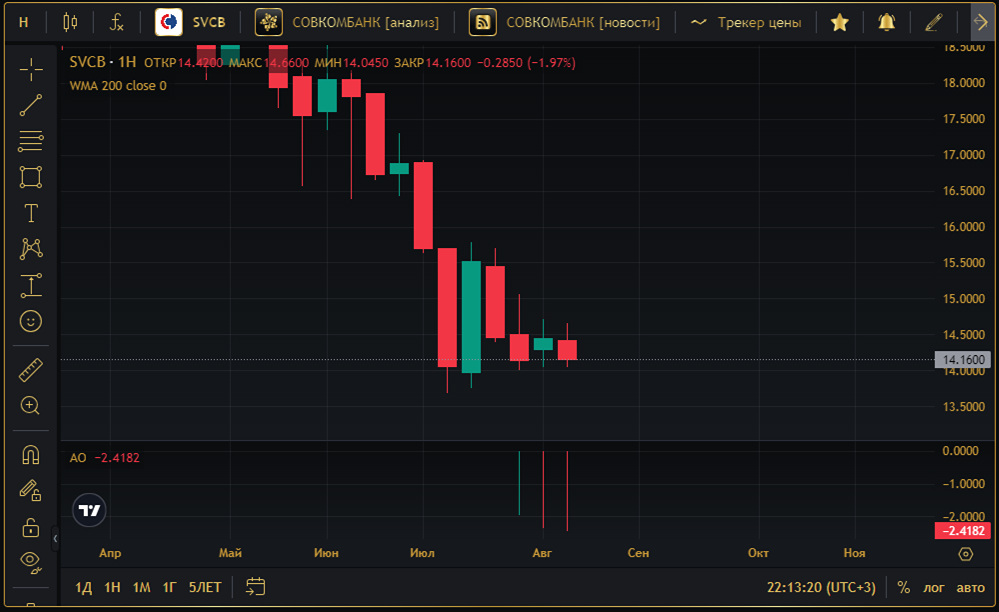Select the text annotation tool

[x=31, y=213]
